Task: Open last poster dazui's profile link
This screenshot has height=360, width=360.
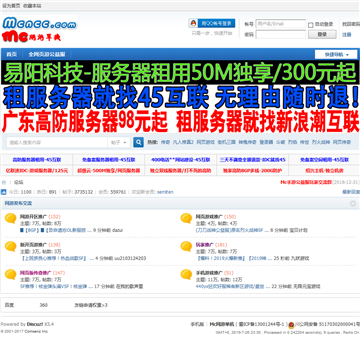Action: (x=118, y=230)
